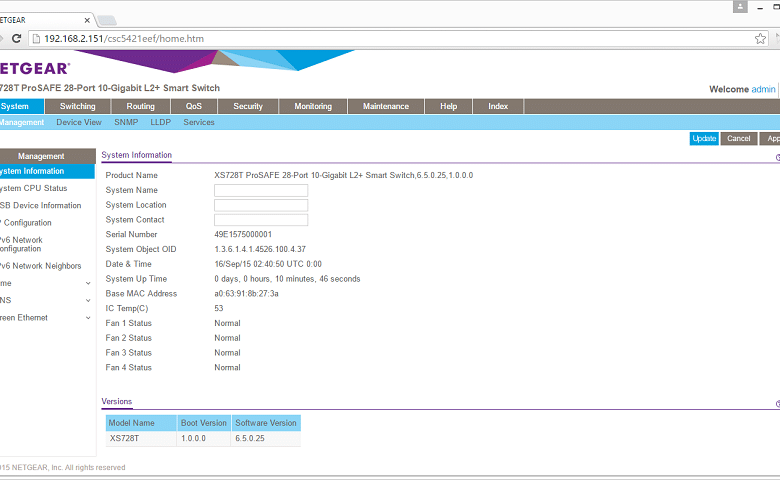Reload the page with the browser refresh icon

tap(16, 38)
